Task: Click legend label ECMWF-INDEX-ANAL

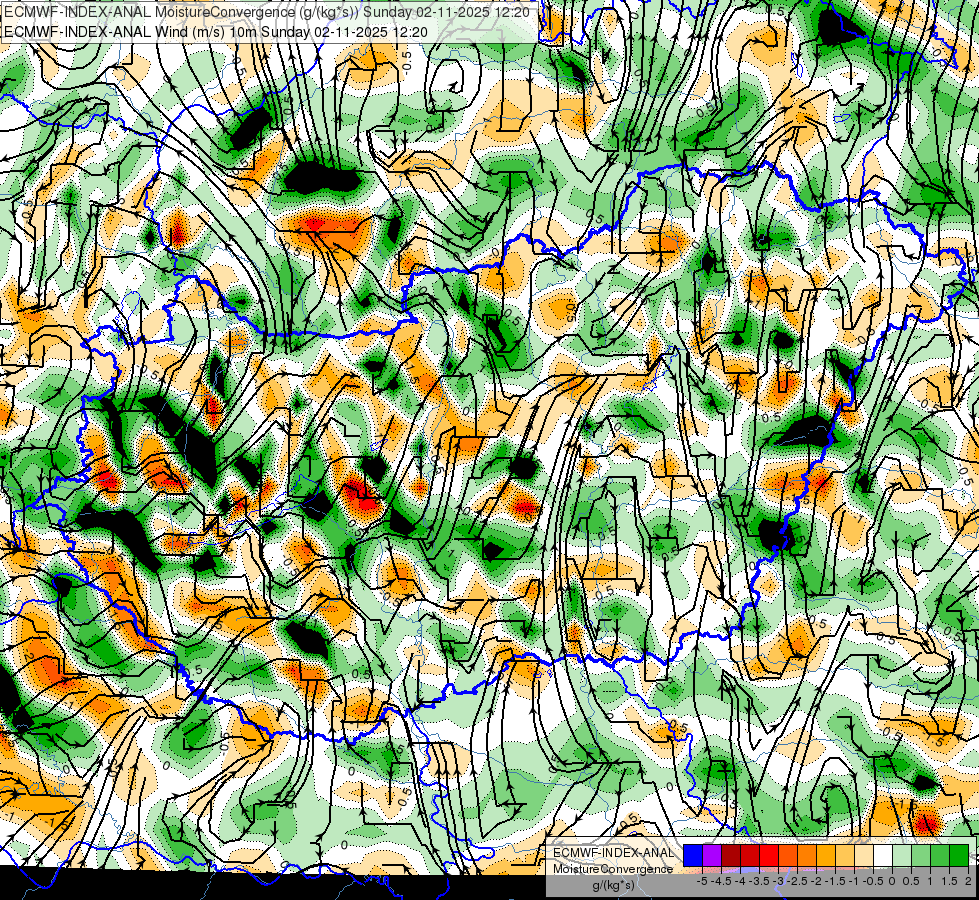Action: 613,853
